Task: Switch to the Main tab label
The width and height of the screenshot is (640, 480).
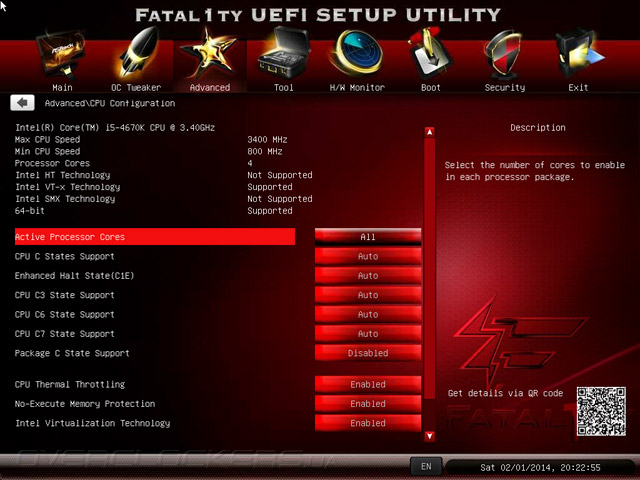Action: pos(62,87)
